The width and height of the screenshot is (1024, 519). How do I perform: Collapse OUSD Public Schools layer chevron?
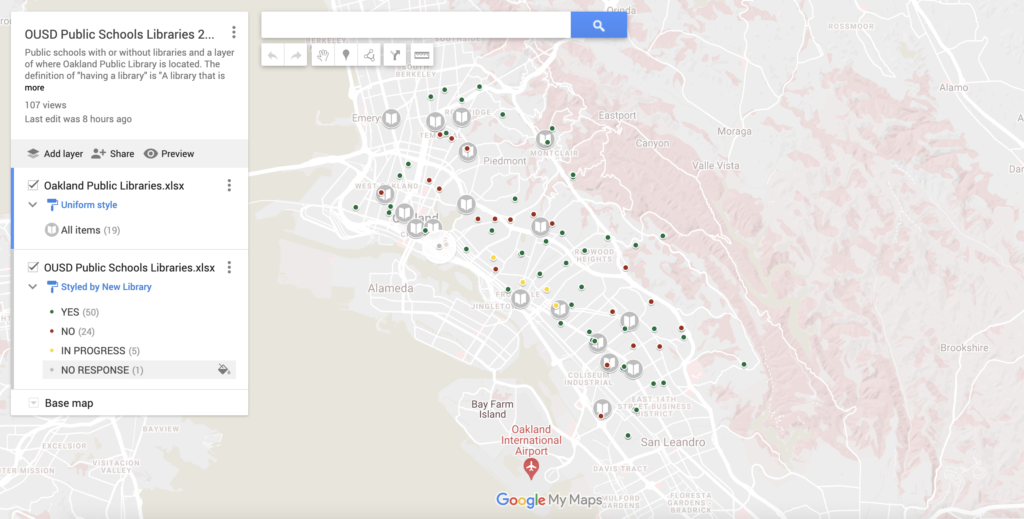(33, 287)
